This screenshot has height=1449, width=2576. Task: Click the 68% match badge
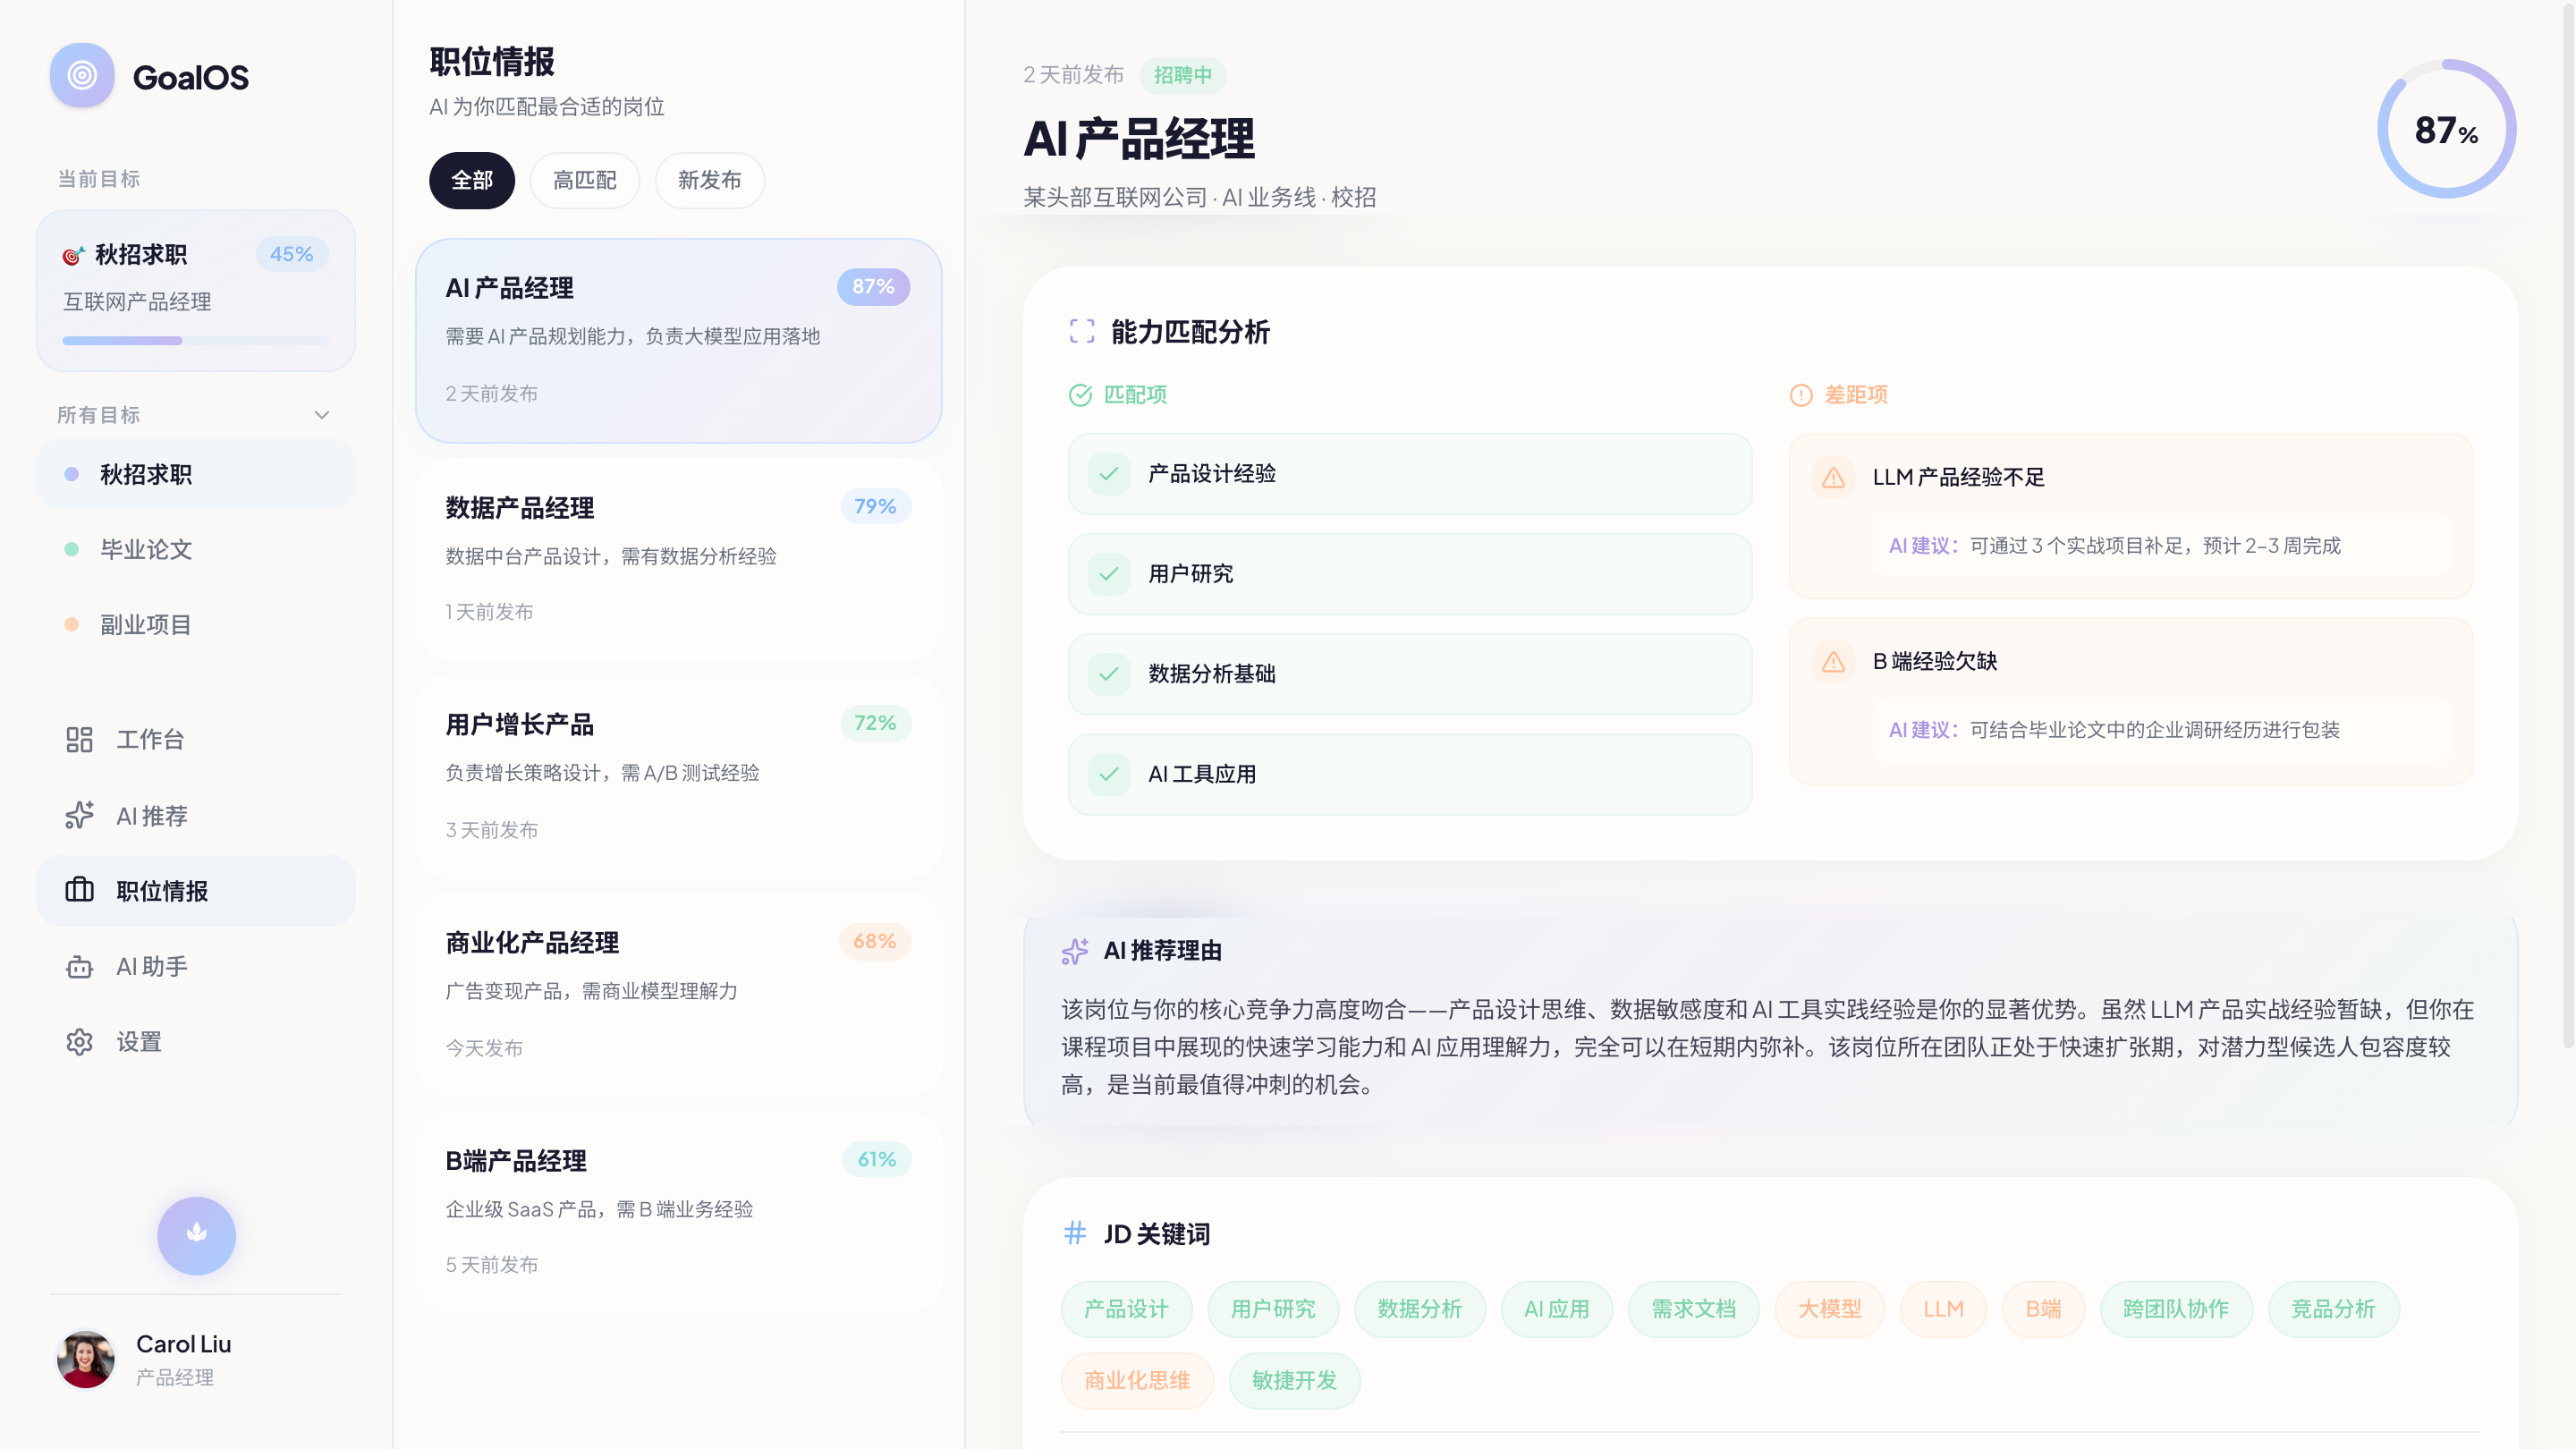875,941
